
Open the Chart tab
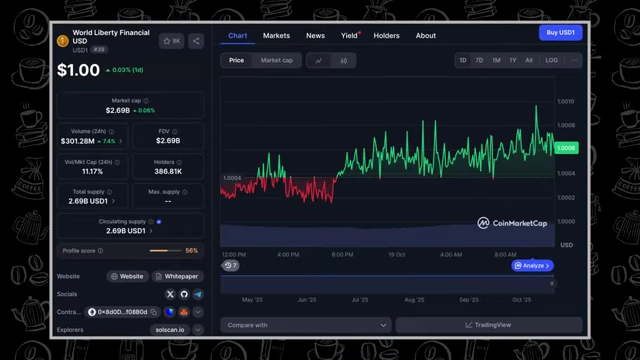[238, 36]
